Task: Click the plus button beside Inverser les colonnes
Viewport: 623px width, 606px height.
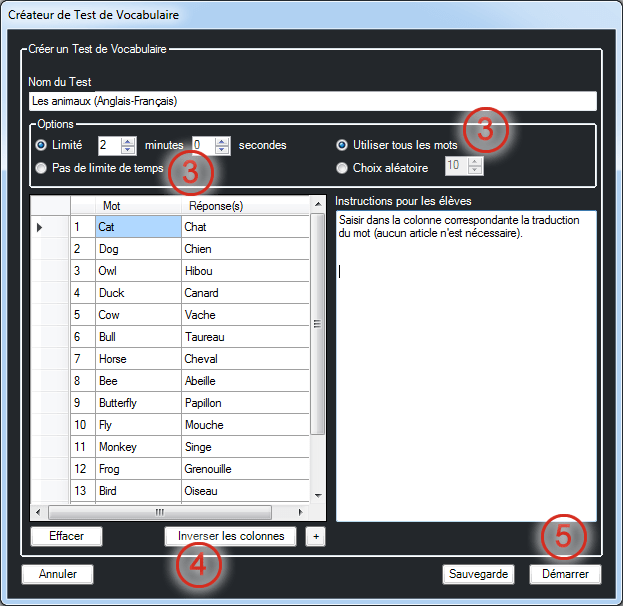Action: coord(316,536)
